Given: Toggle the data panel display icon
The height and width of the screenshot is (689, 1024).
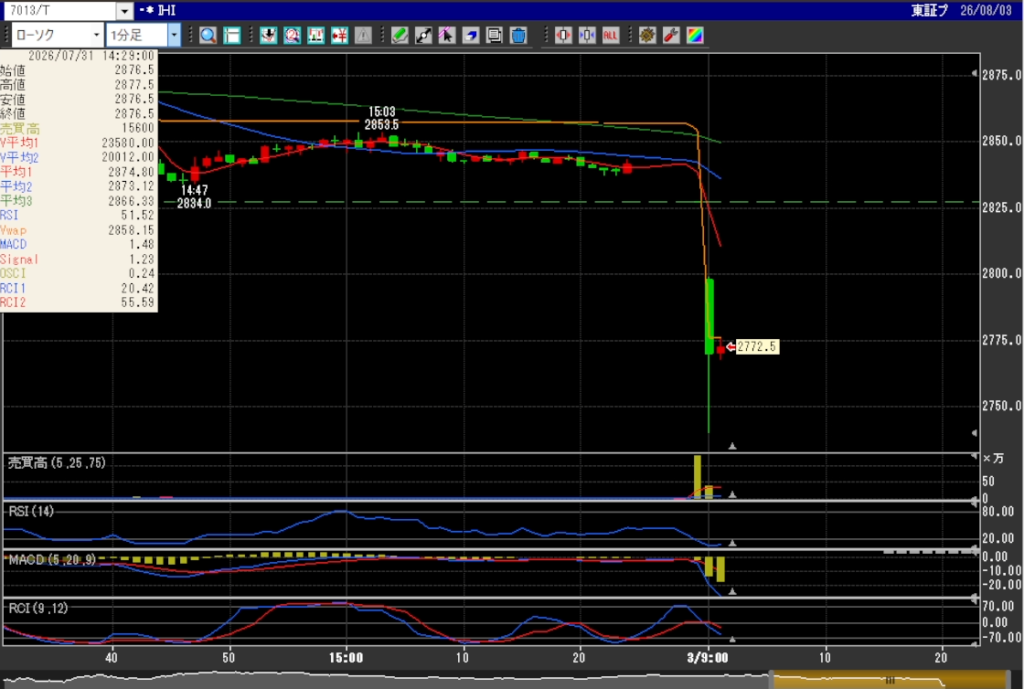Looking at the screenshot, I should 232,35.
